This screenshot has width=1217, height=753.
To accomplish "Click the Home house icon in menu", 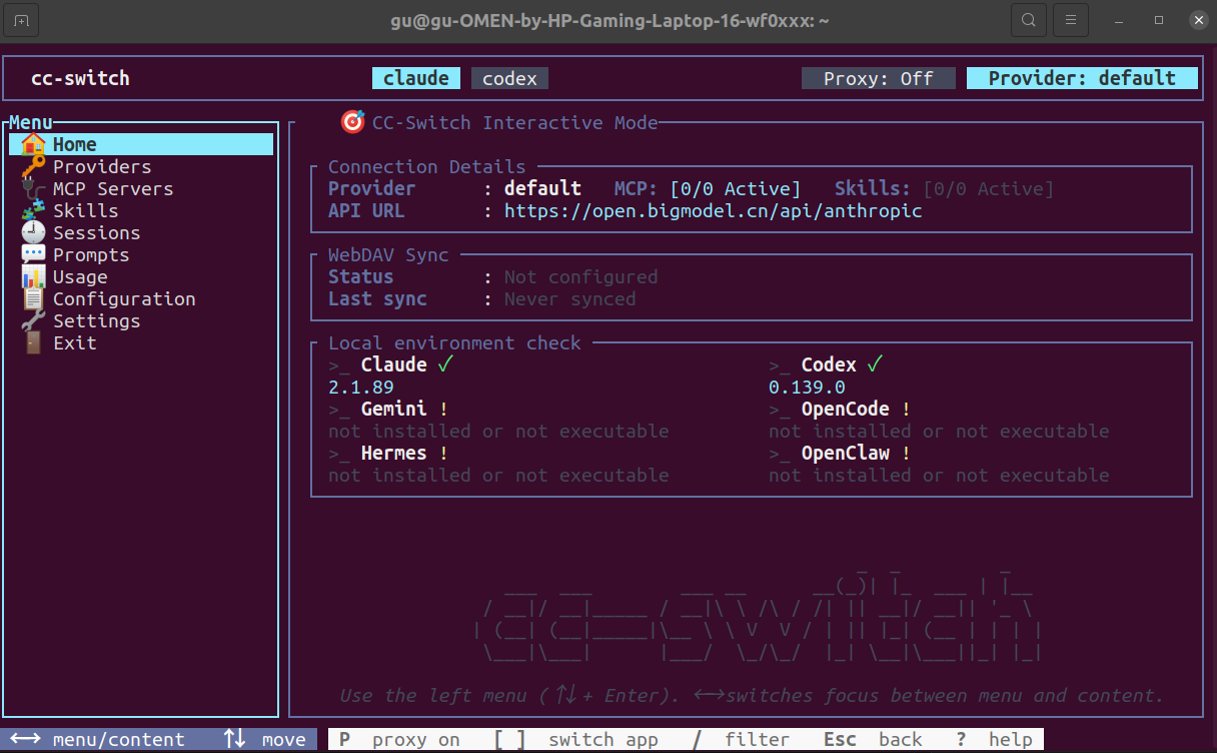I will [x=34, y=145].
